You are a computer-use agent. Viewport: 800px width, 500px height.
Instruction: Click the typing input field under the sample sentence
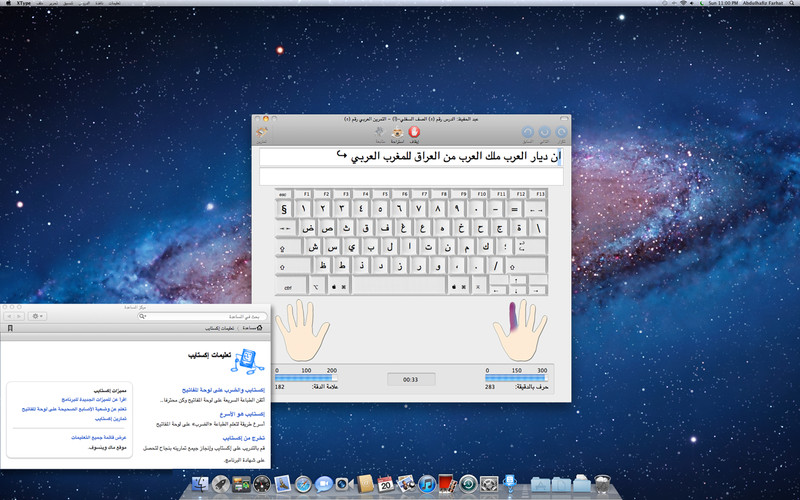[411, 177]
